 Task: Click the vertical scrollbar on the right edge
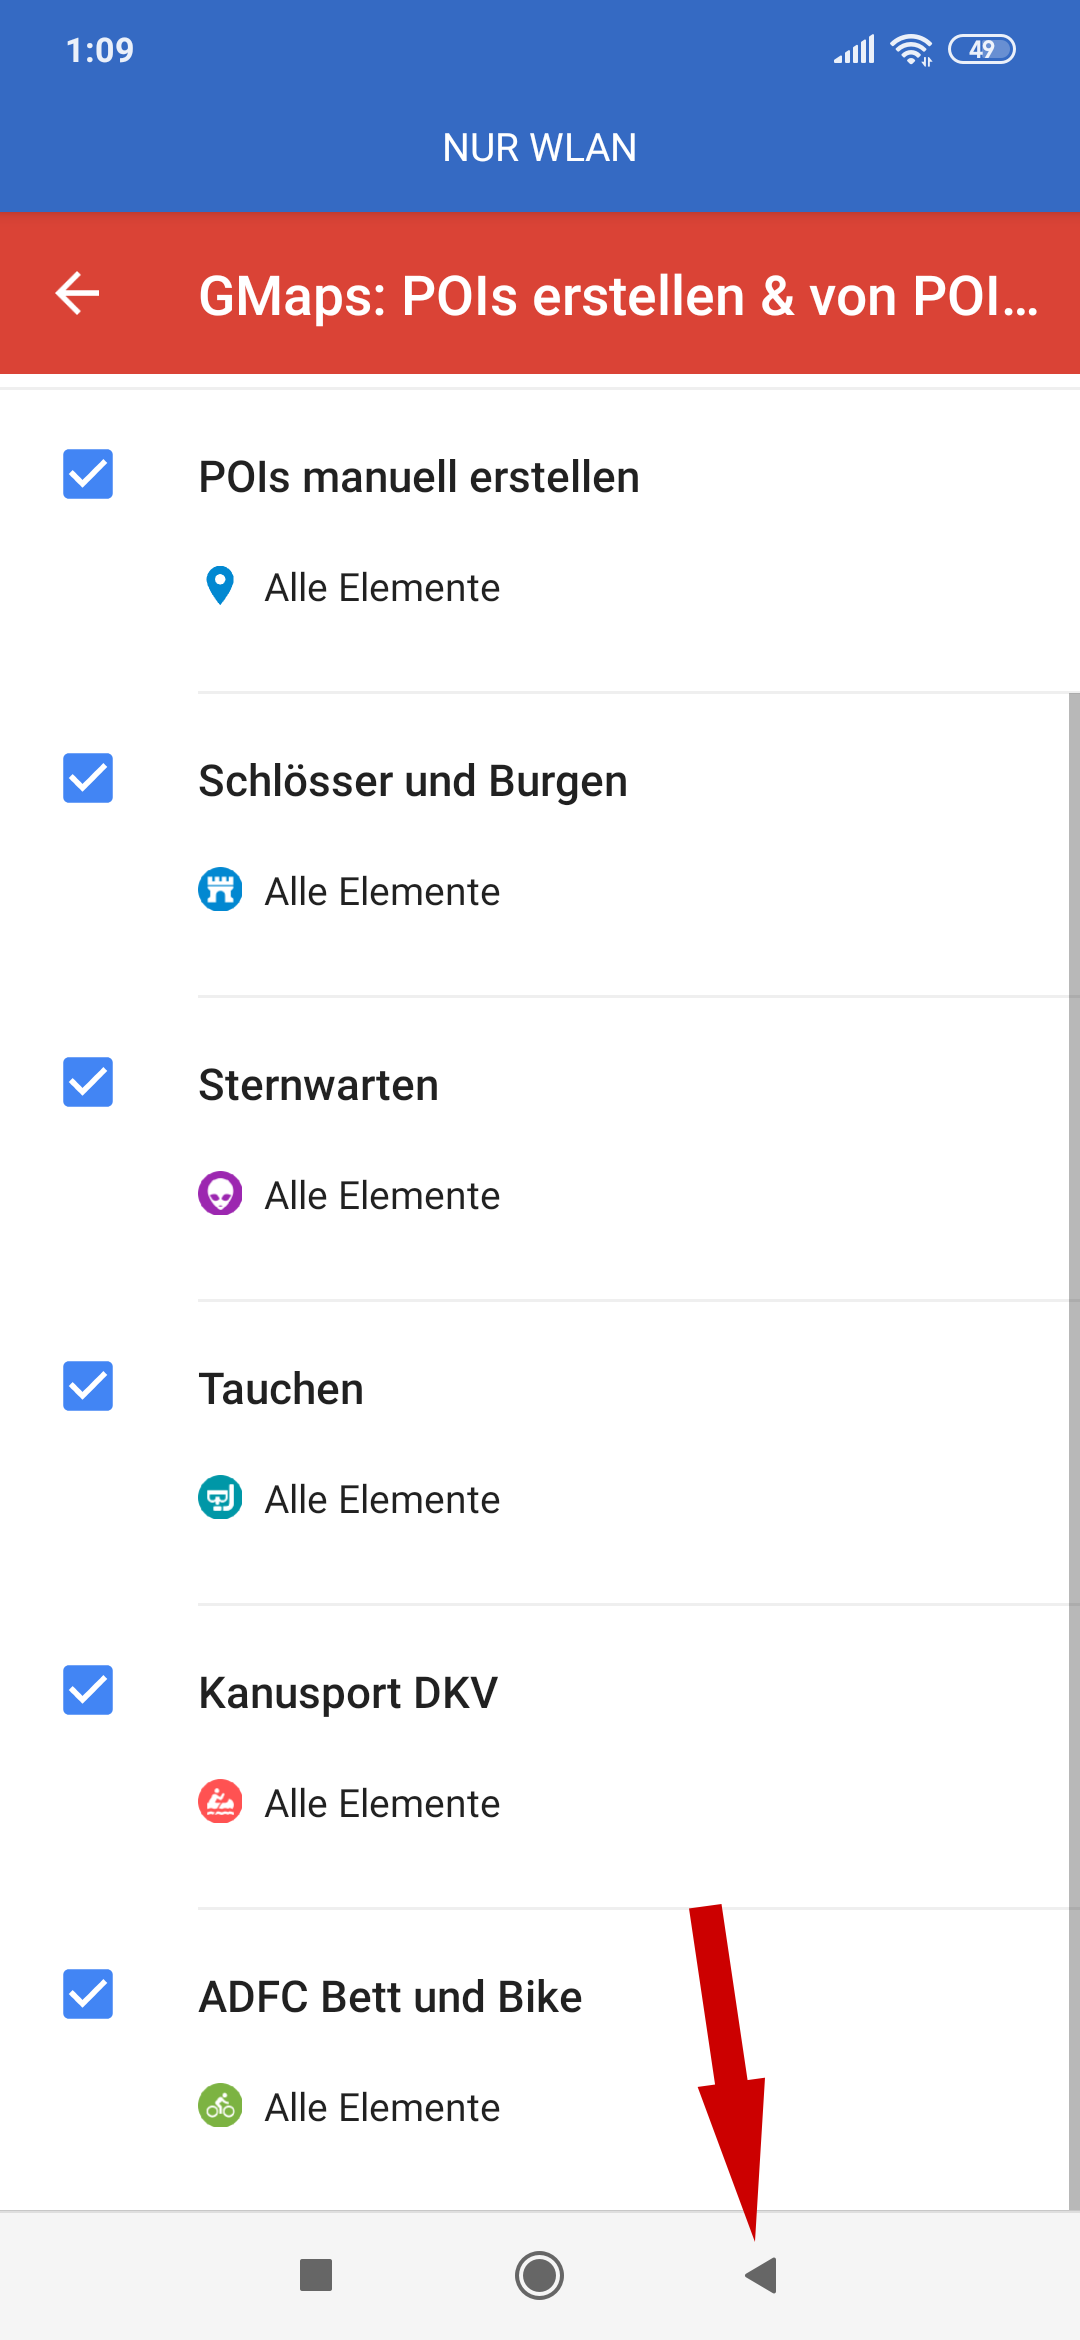click(1074, 1450)
